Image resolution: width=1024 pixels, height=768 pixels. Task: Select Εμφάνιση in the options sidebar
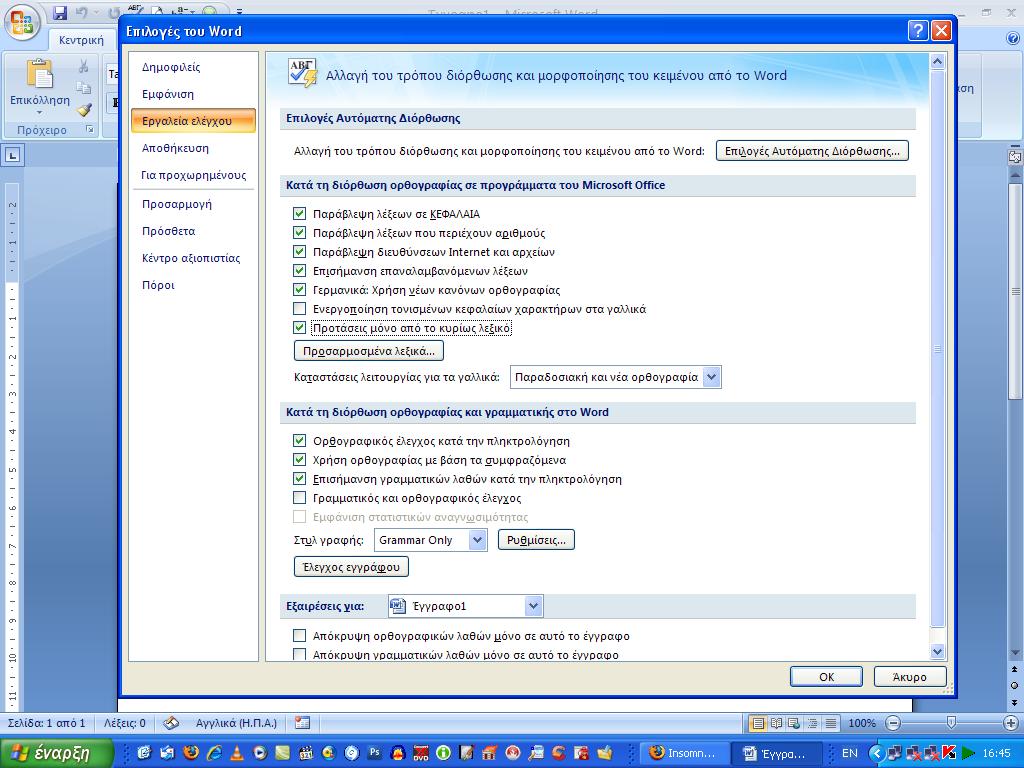[168, 94]
